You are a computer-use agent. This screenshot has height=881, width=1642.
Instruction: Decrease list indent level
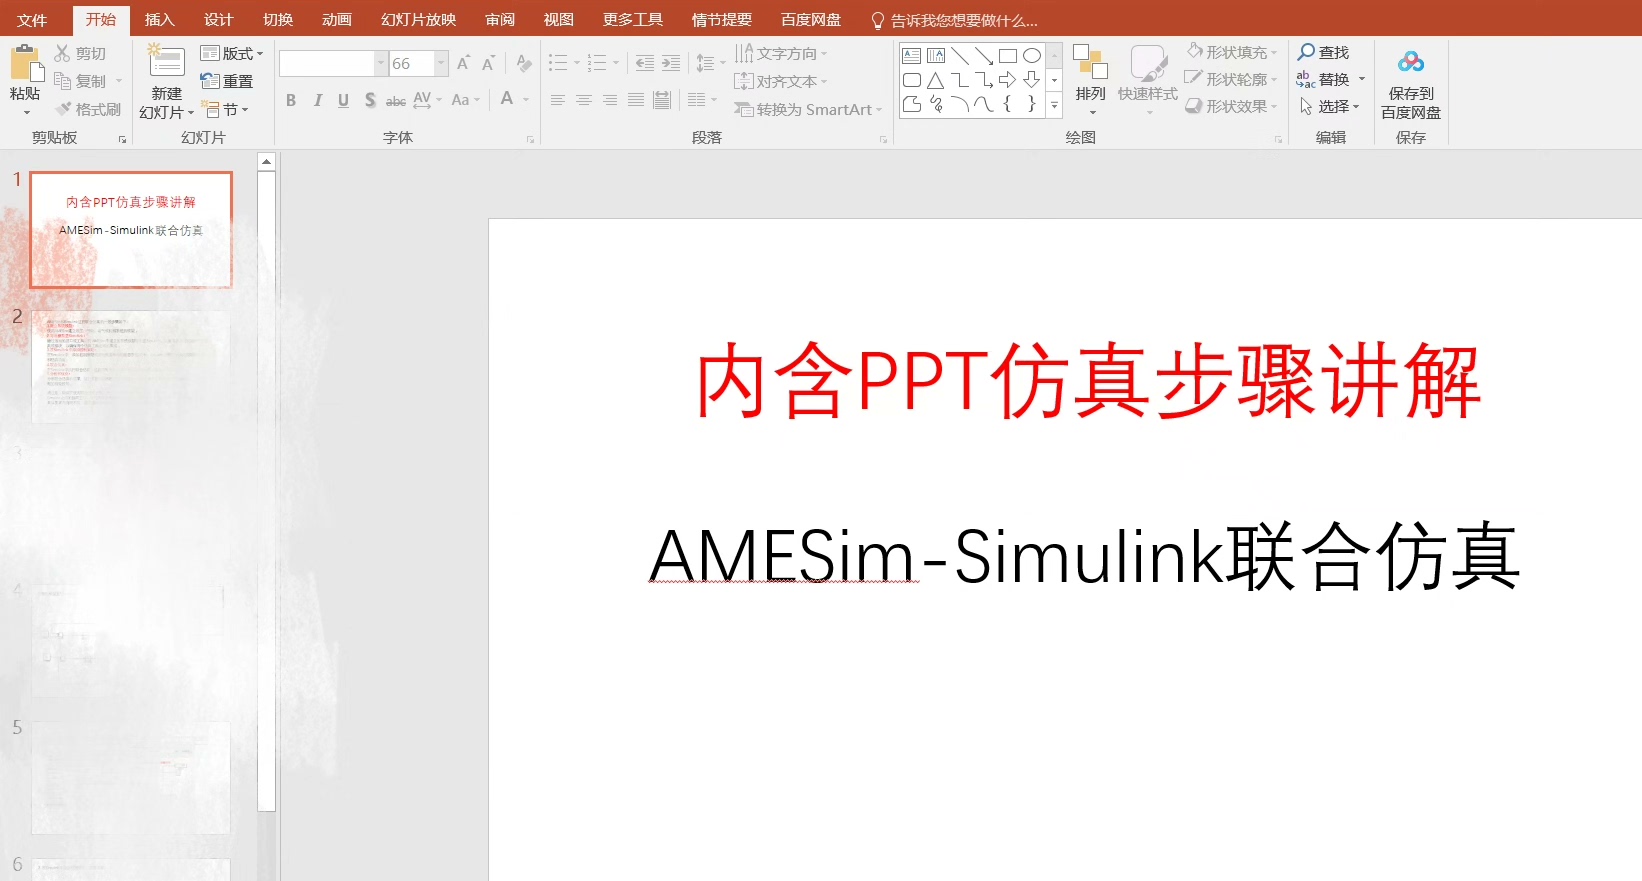pos(645,63)
